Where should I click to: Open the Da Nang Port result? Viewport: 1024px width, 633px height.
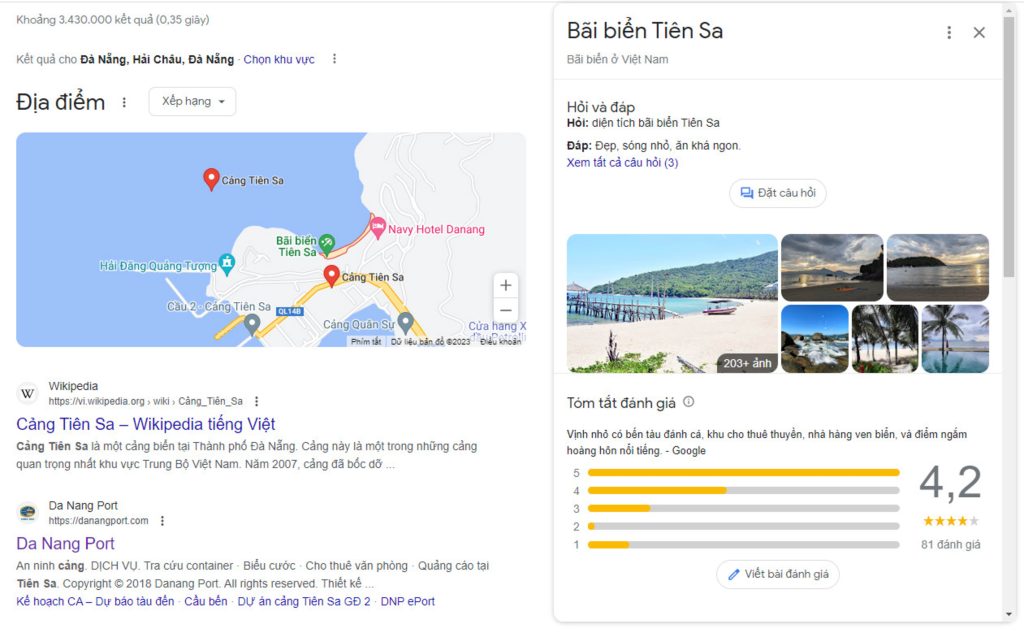pyautogui.click(x=65, y=544)
